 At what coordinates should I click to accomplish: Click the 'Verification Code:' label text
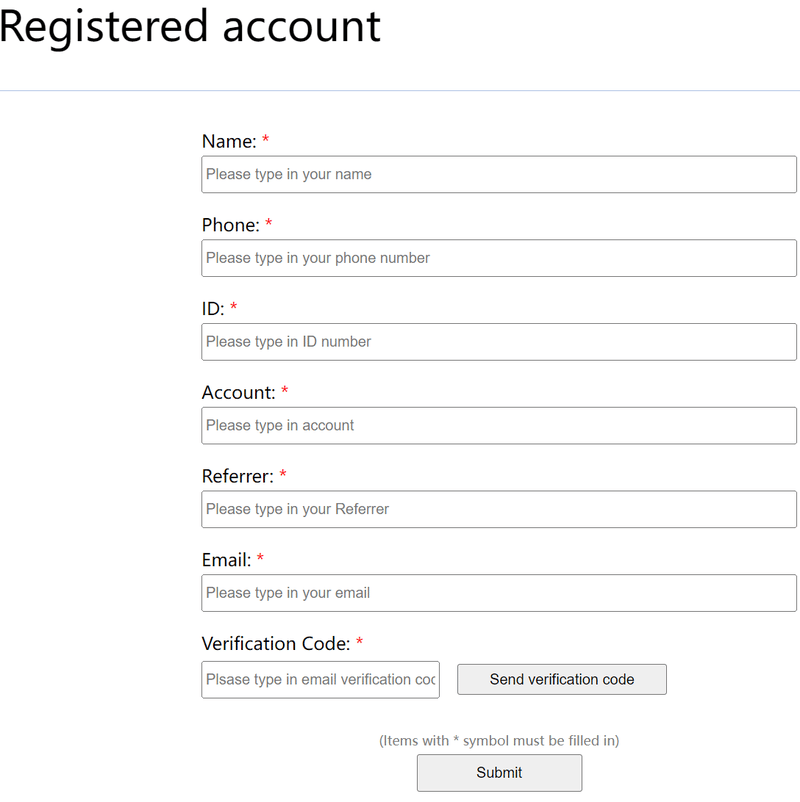pos(275,644)
